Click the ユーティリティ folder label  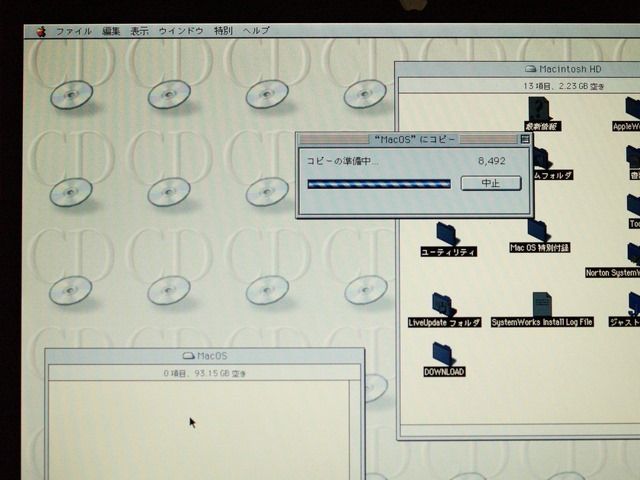(x=449, y=252)
